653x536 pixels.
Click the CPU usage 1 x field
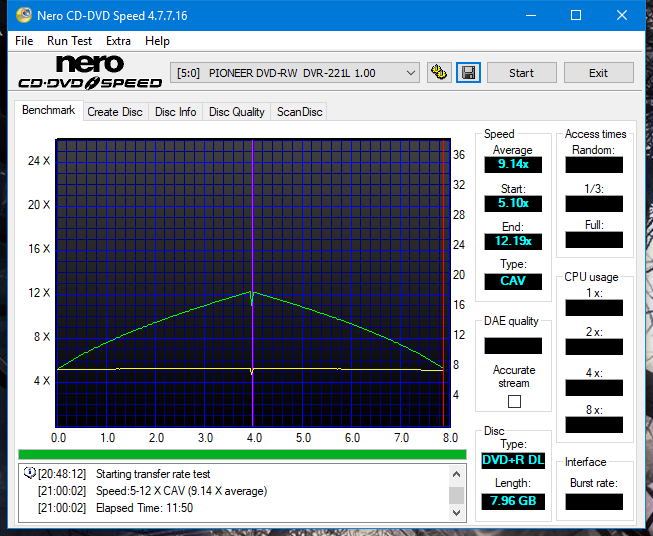point(594,308)
